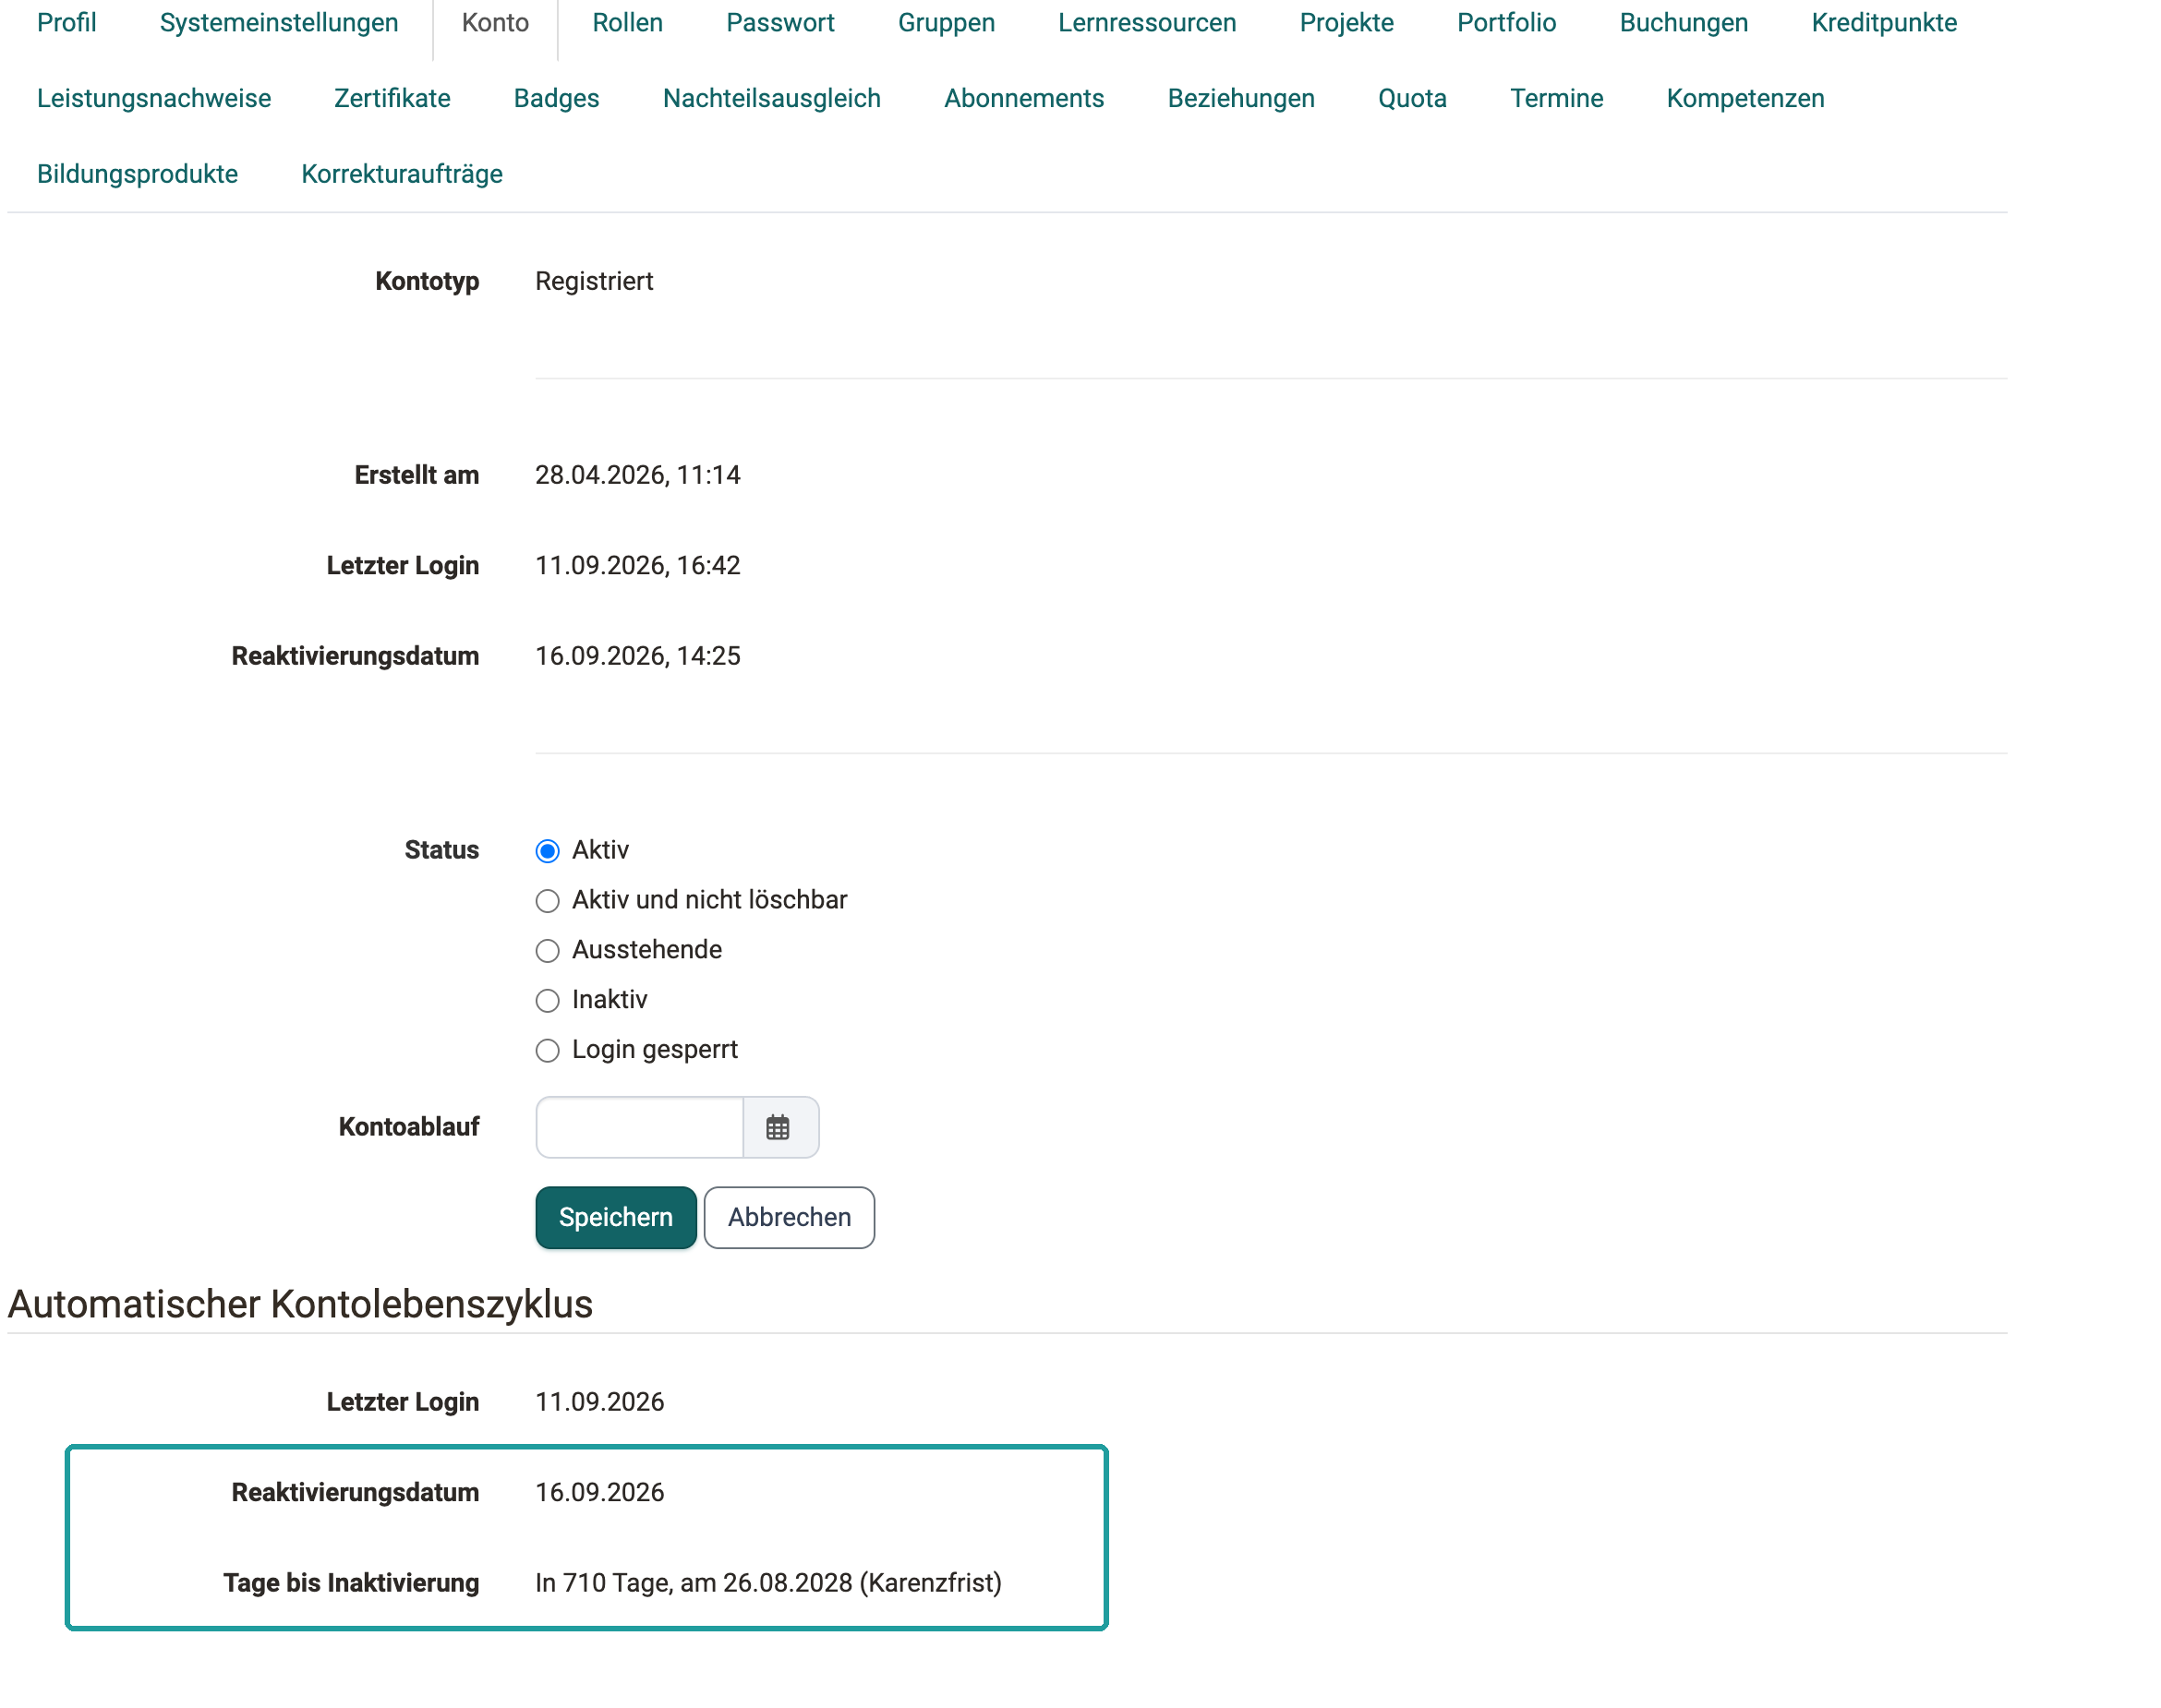Choose Aktiv und nicht löschbar status
Image resolution: width=2161 pixels, height=1708 pixels.
click(547, 901)
